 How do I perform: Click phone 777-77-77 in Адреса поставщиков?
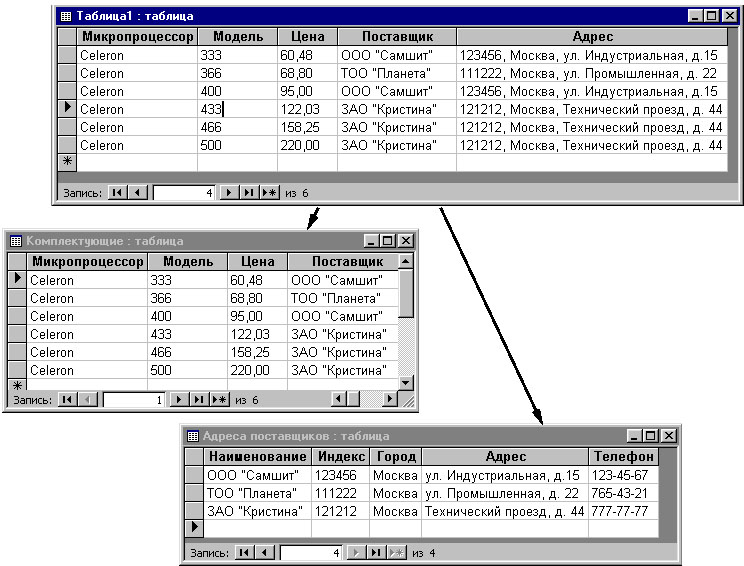(x=623, y=511)
